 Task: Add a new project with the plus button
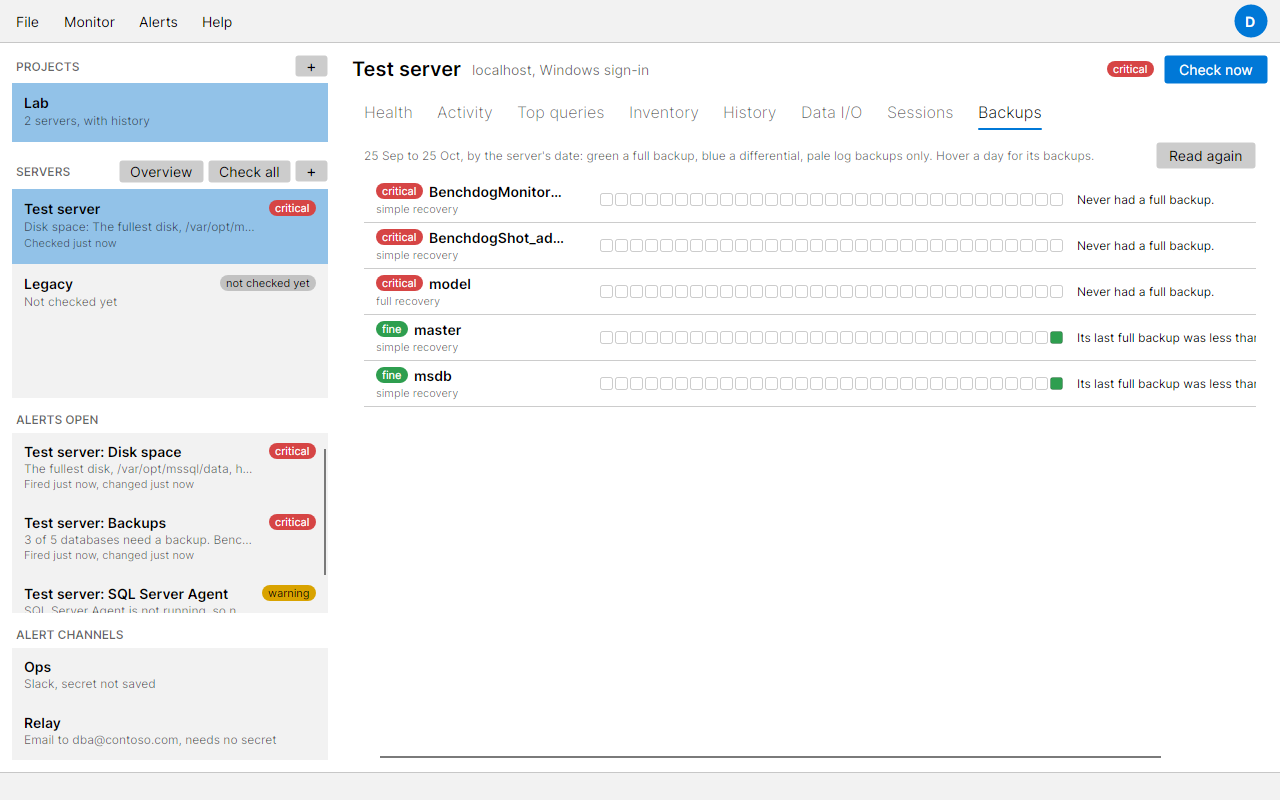pyautogui.click(x=311, y=67)
